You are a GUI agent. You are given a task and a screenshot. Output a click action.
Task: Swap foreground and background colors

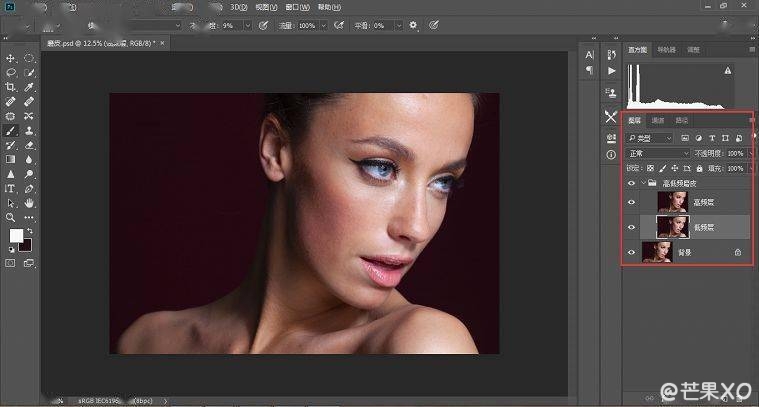(30, 231)
